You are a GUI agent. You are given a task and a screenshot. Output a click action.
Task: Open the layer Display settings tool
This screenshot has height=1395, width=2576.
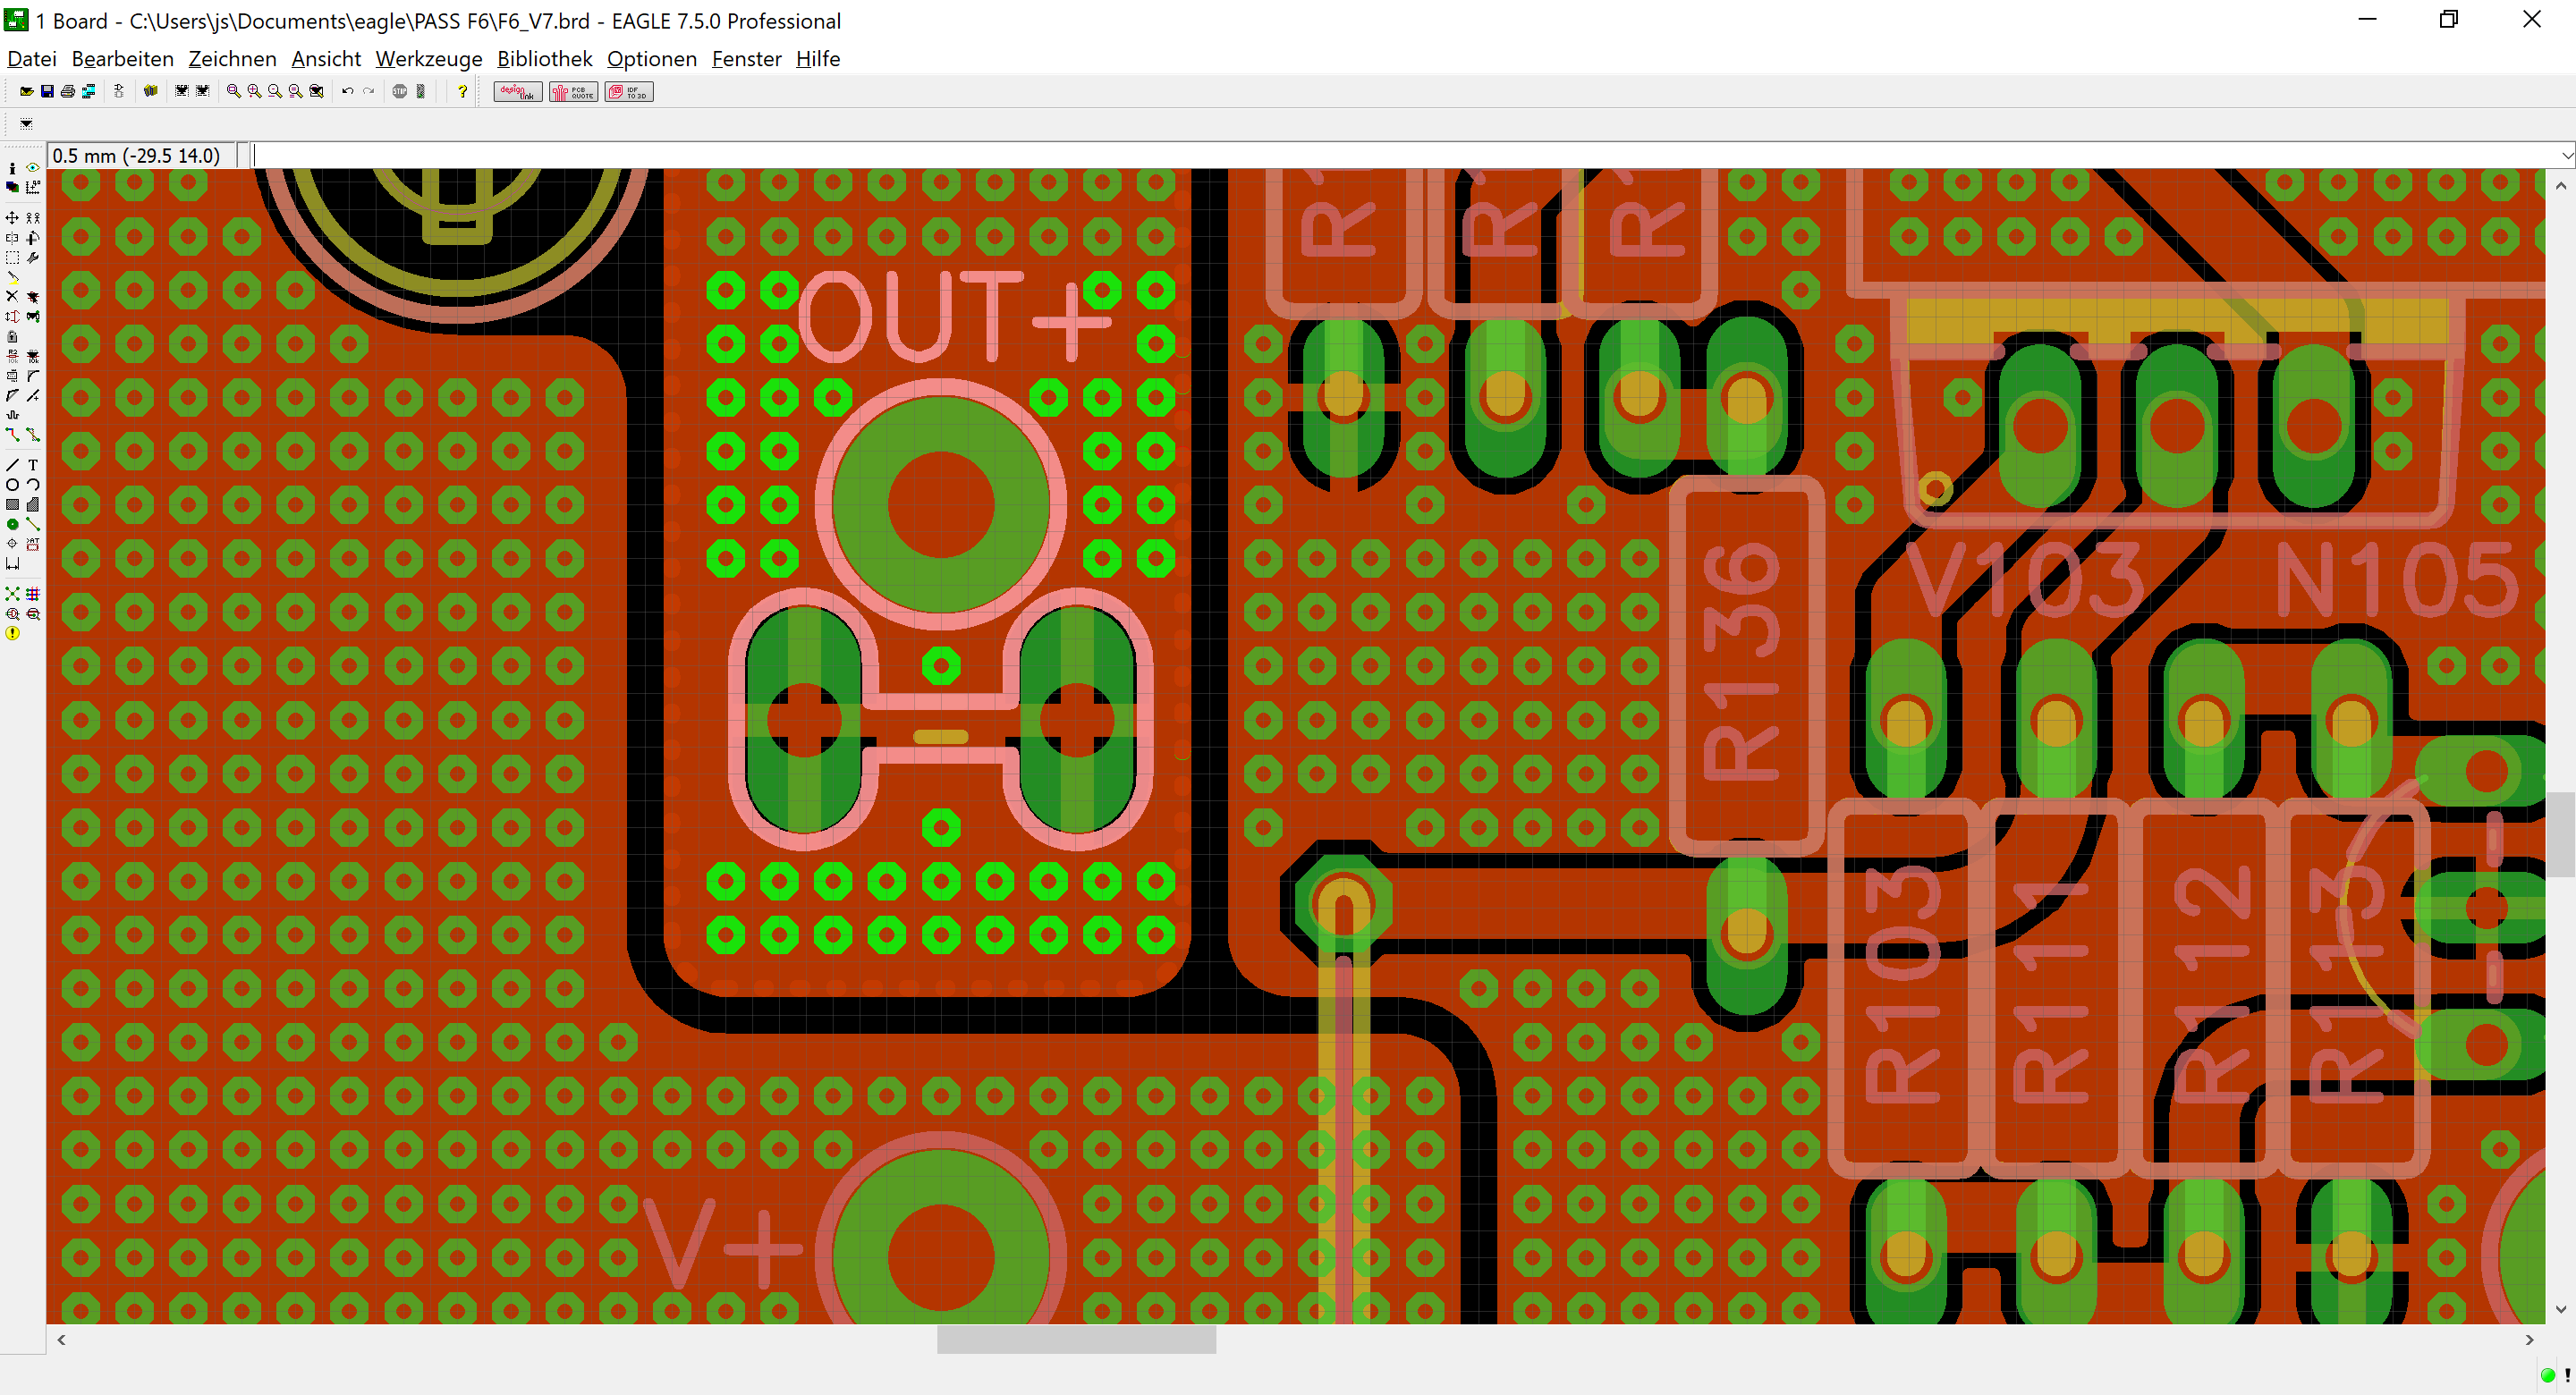coord(12,187)
